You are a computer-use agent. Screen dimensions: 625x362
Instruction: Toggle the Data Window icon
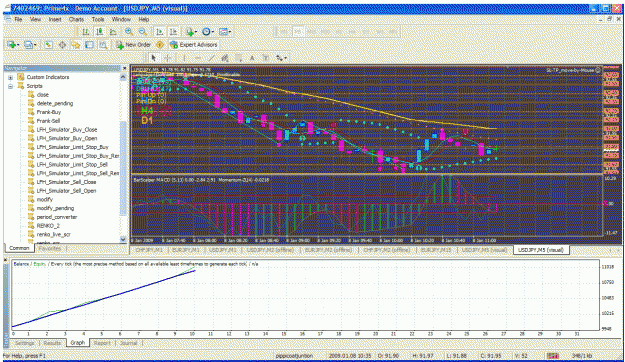click(x=62, y=45)
